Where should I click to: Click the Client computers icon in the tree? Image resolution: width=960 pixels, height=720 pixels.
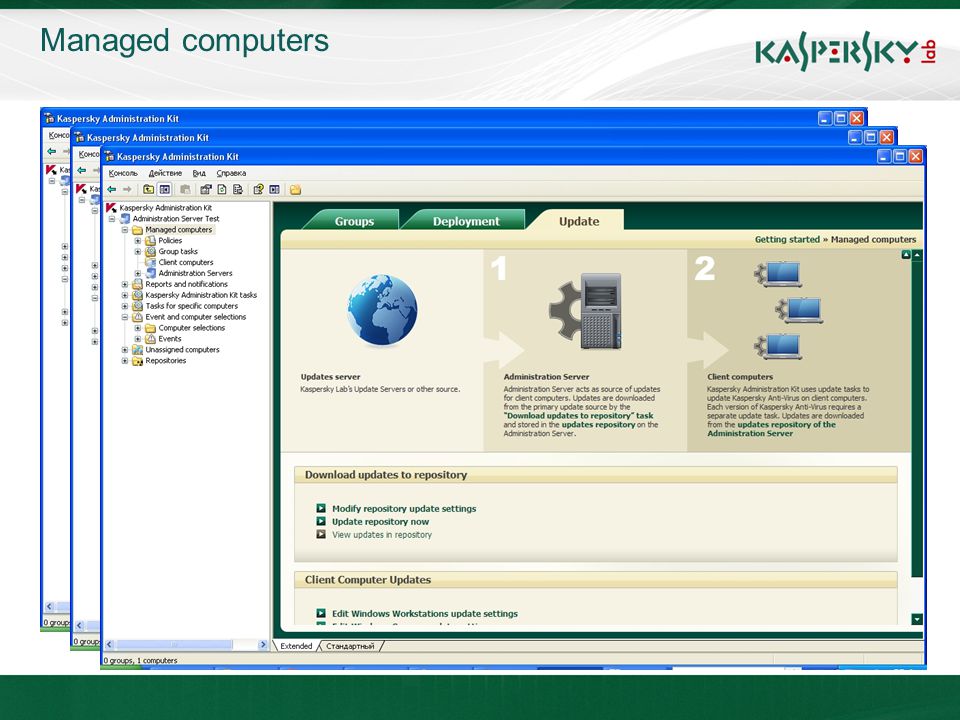[x=151, y=262]
